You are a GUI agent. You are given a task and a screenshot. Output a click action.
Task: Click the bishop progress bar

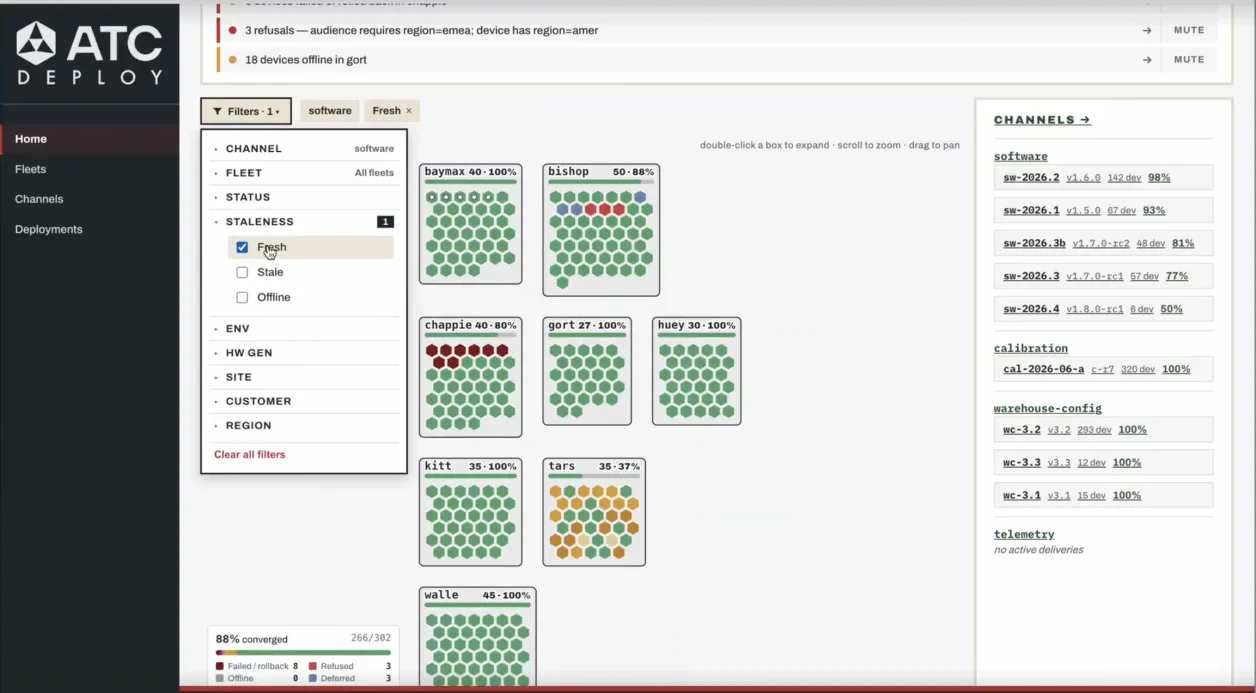pos(601,182)
